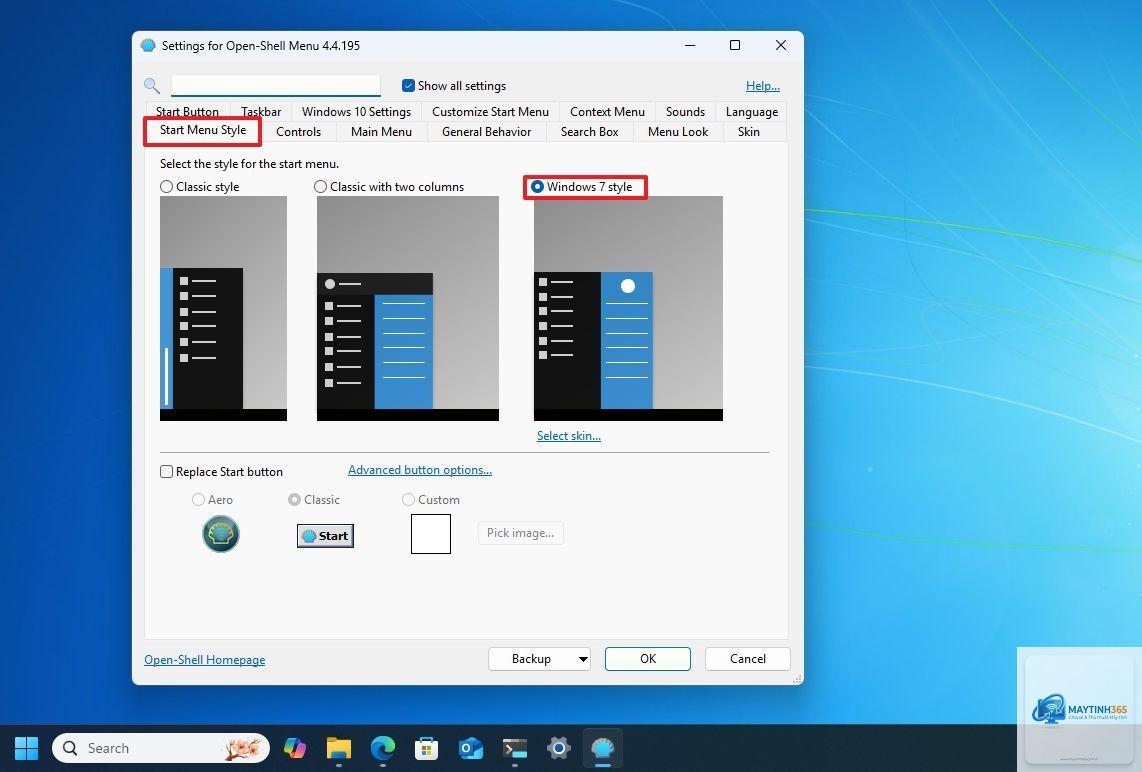
Task: Click Open-Shell shell icon on taskbar
Action: tap(602, 748)
